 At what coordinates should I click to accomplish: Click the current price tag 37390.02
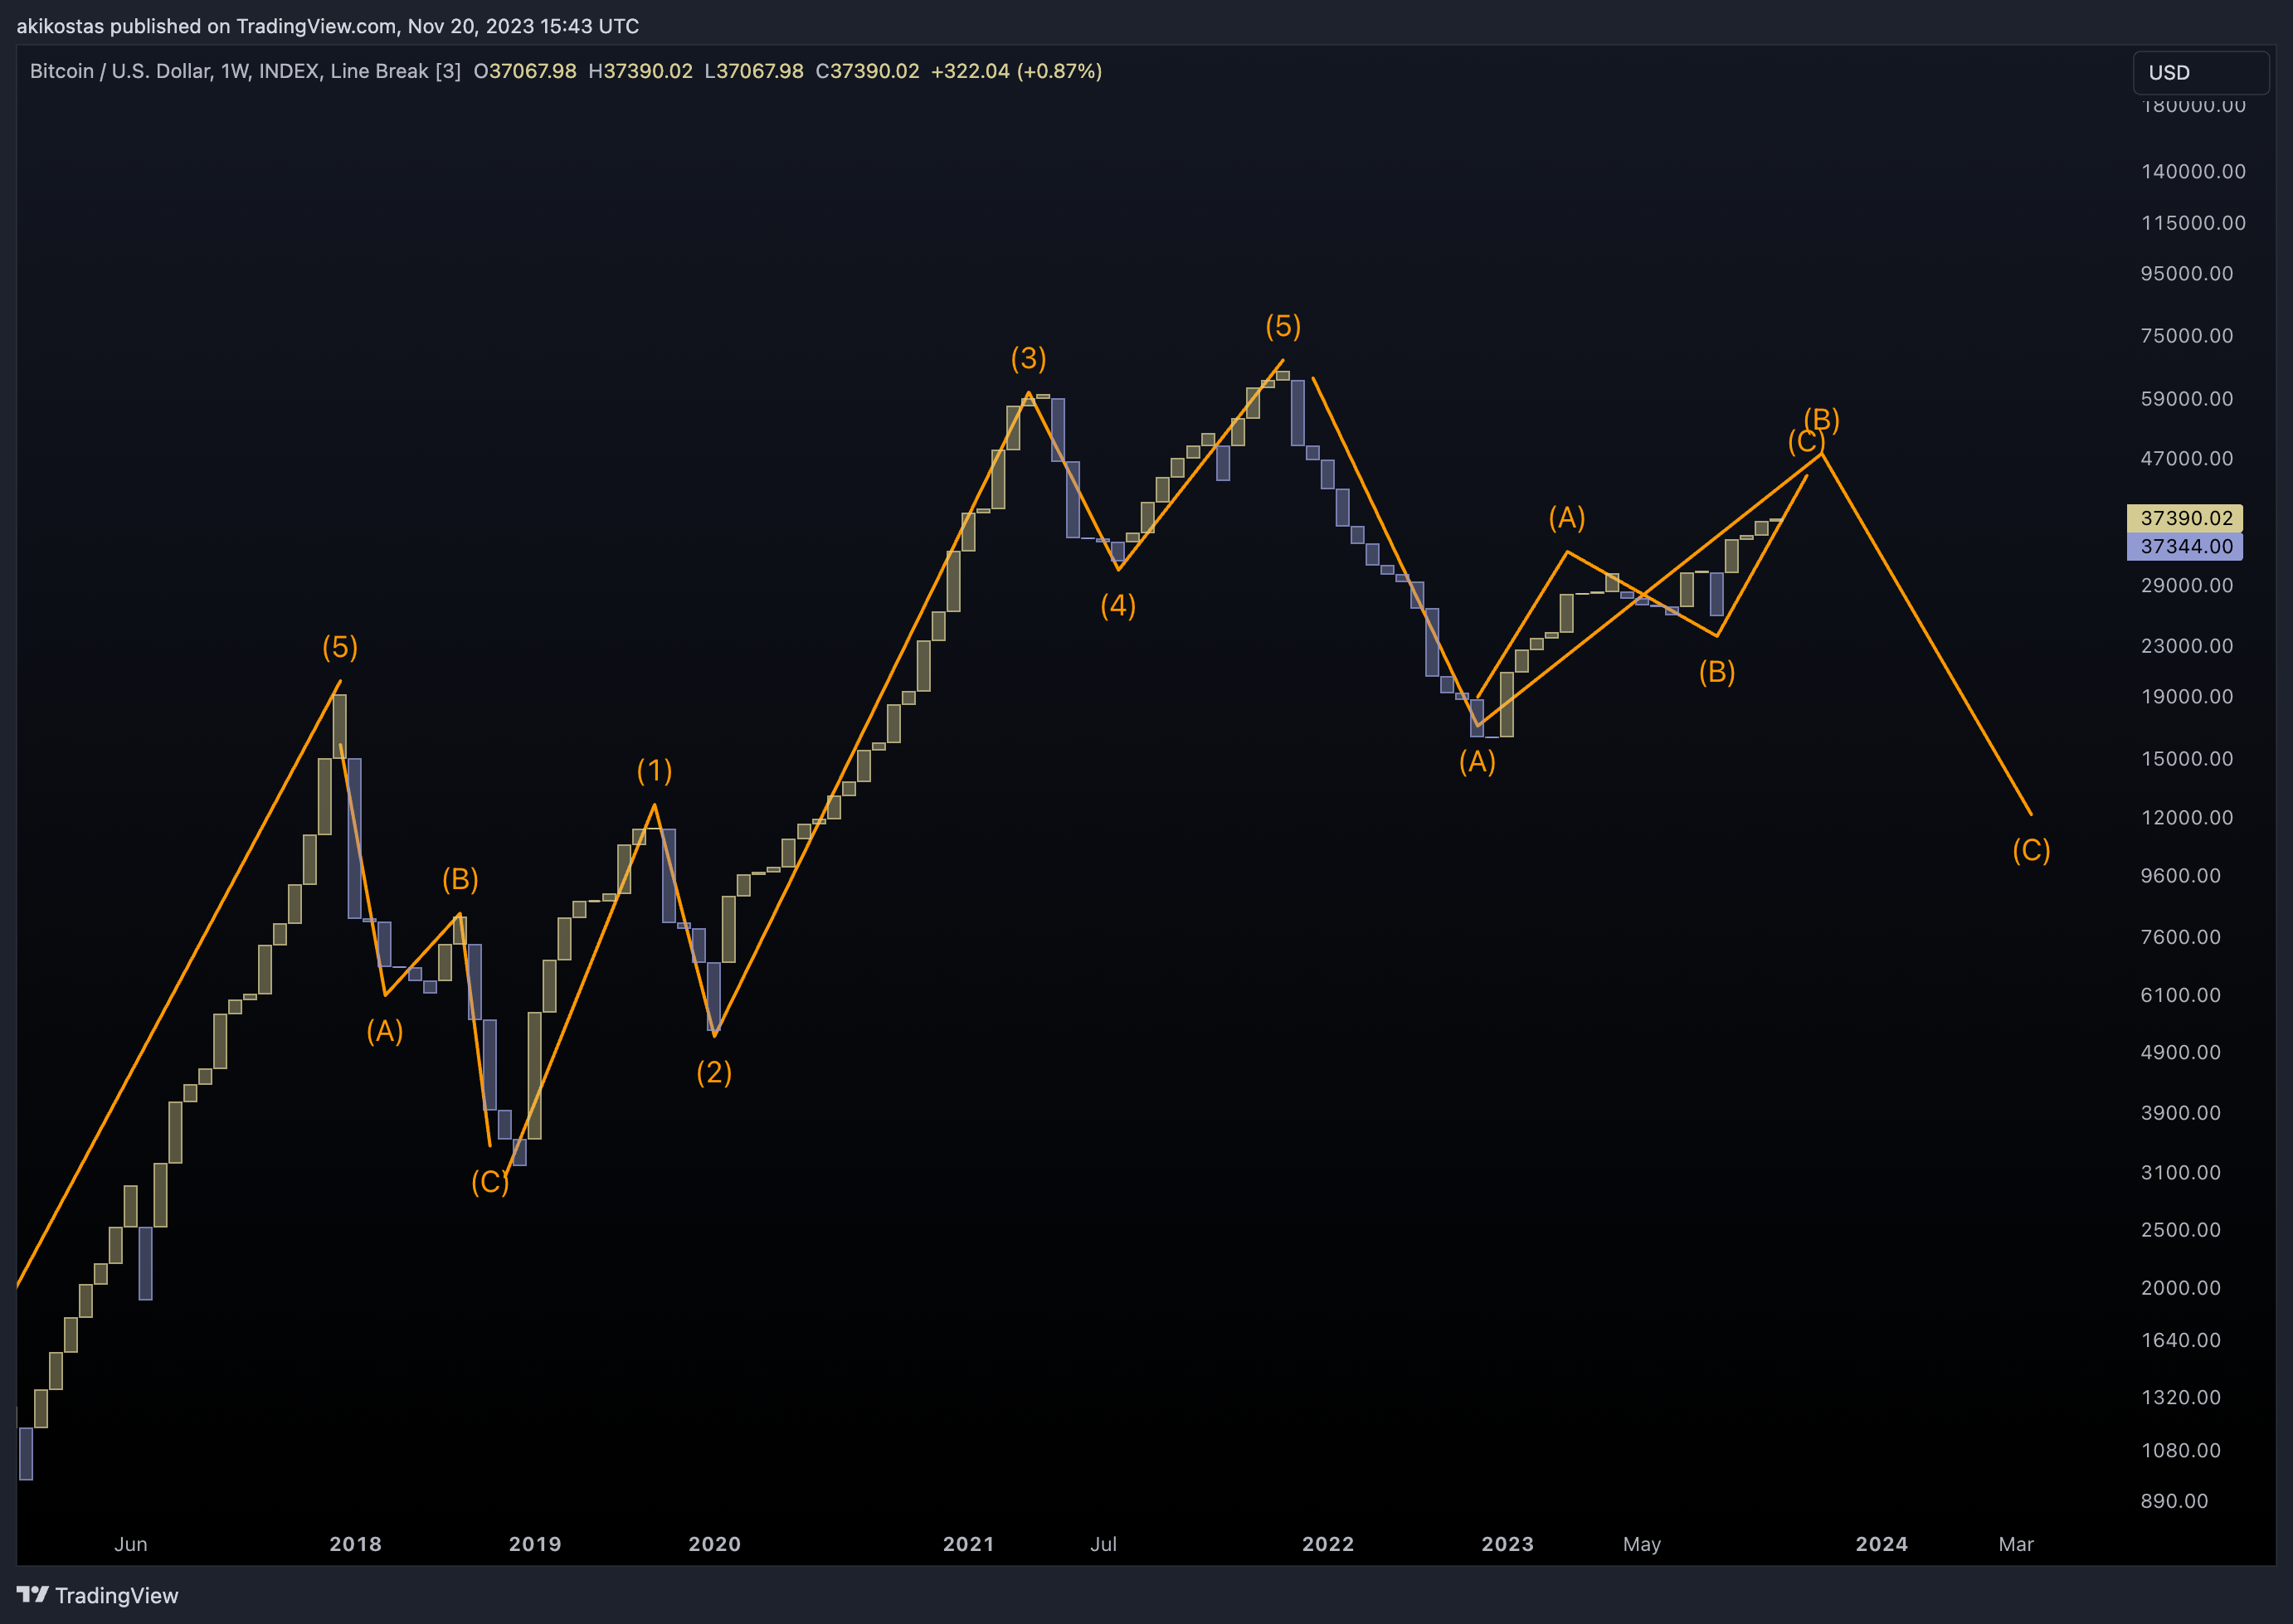tap(2185, 518)
